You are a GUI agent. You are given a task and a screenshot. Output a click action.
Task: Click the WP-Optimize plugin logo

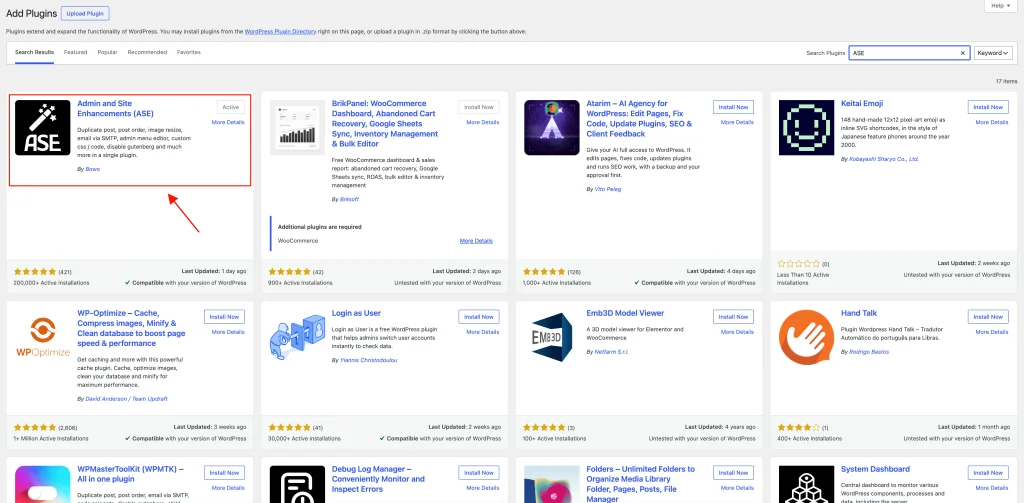[x=42, y=337]
